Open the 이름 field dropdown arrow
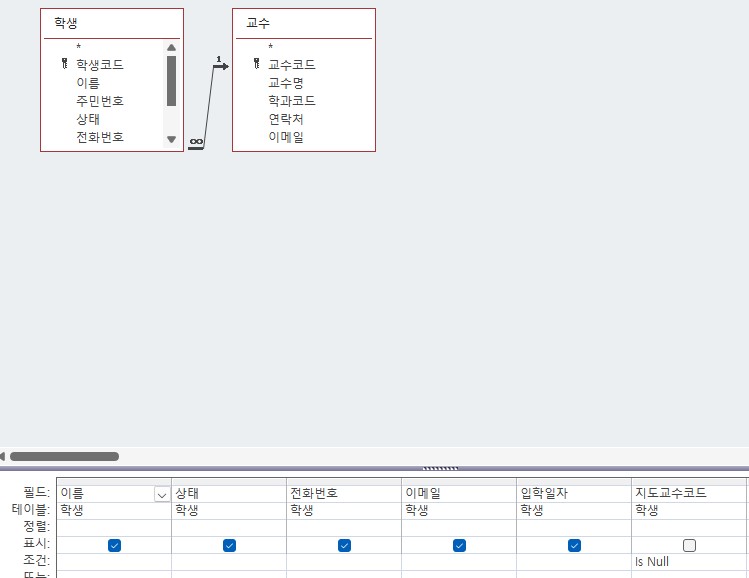This screenshot has width=749, height=578. (162, 494)
